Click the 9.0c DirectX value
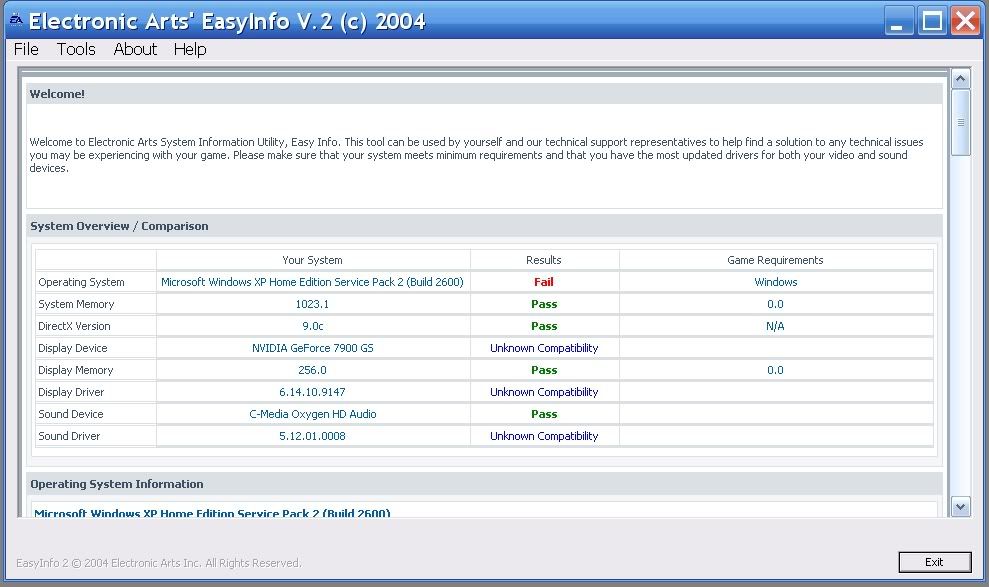This screenshot has height=587, width=989. (313, 326)
